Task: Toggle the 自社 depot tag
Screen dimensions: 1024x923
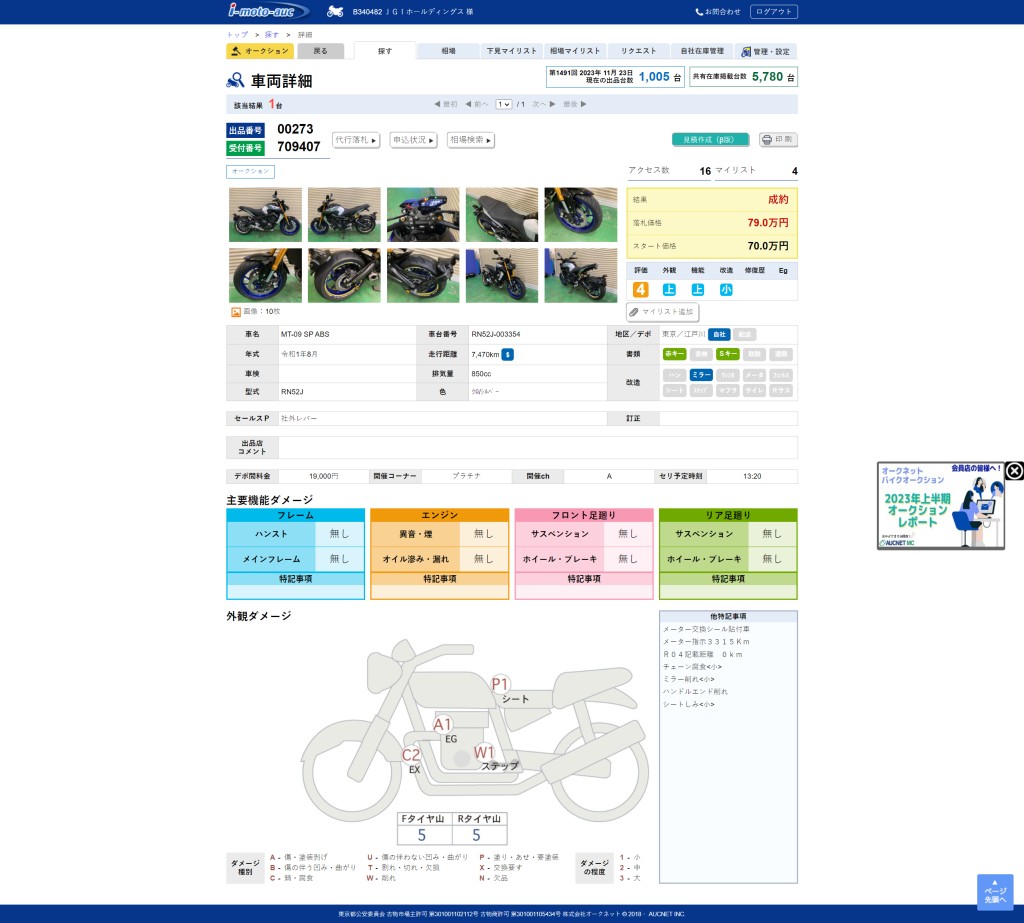Action: click(719, 334)
